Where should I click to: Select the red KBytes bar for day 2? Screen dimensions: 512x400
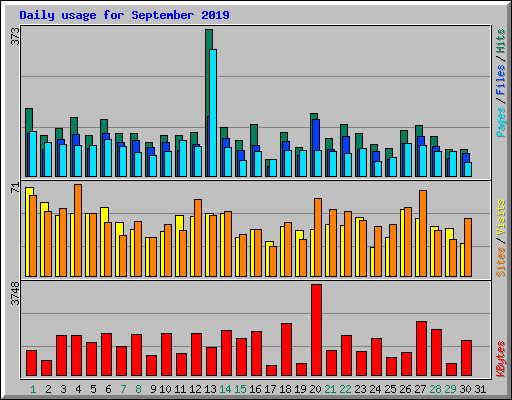[46, 368]
